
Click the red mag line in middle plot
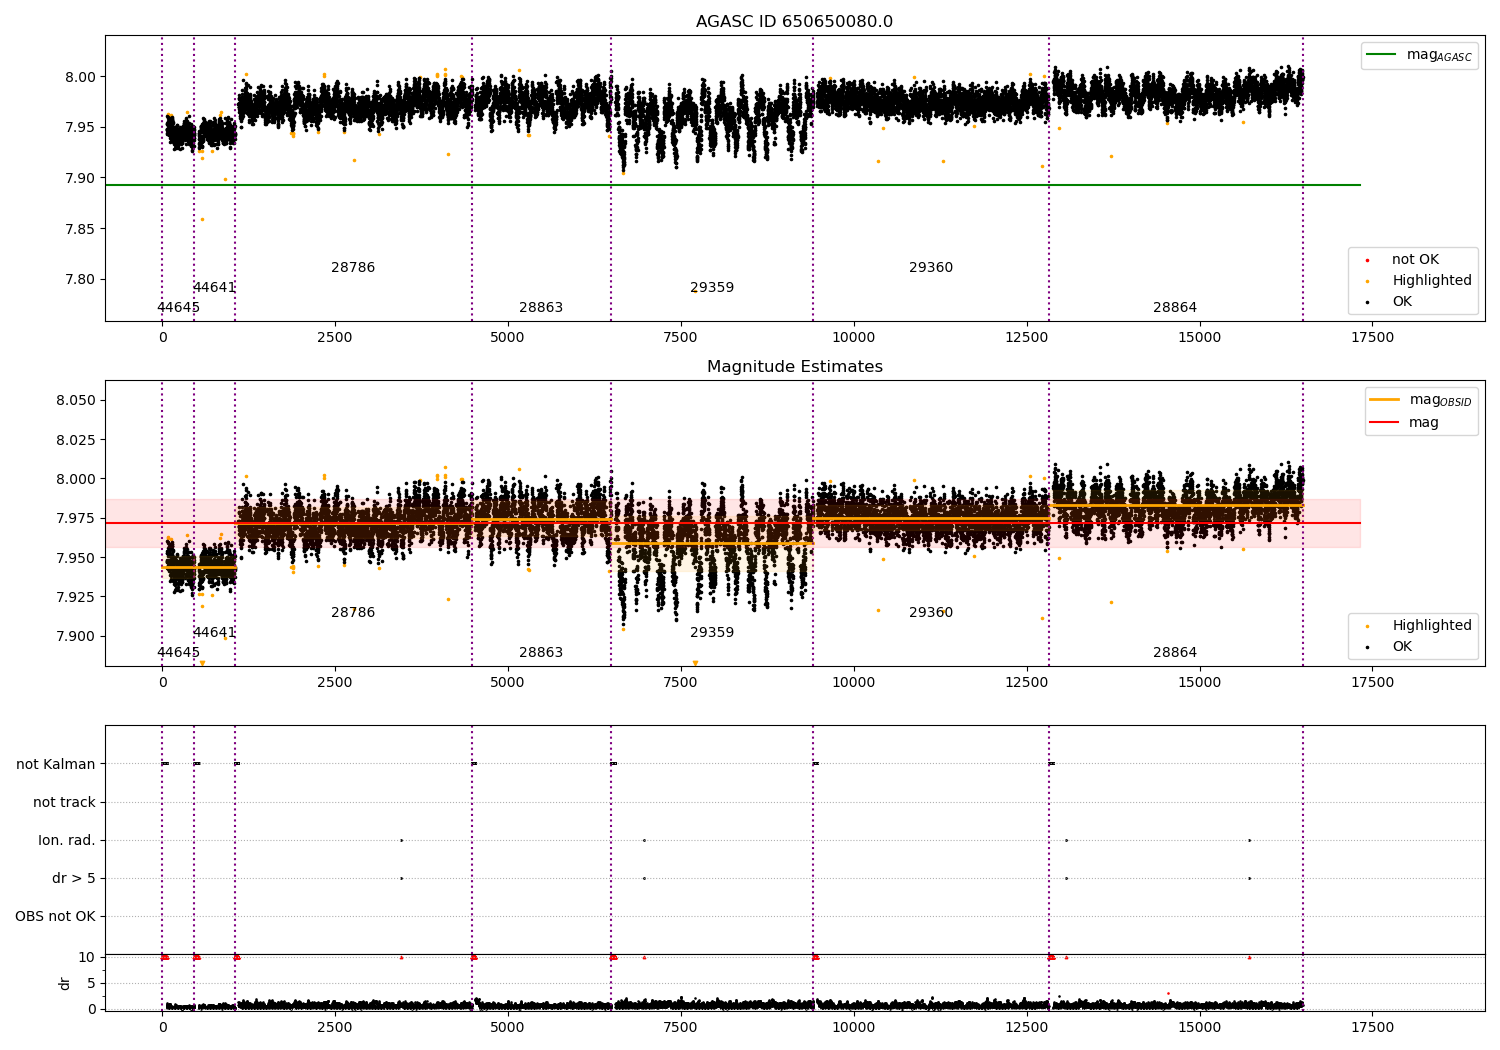click(732, 523)
